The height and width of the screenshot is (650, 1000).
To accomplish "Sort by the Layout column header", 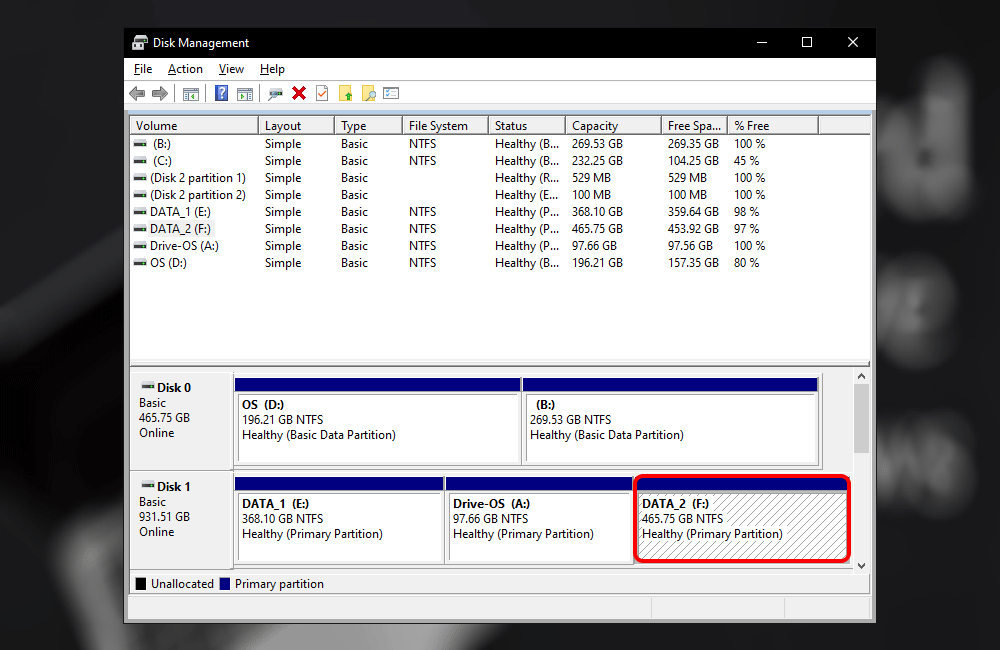I will [x=297, y=126].
